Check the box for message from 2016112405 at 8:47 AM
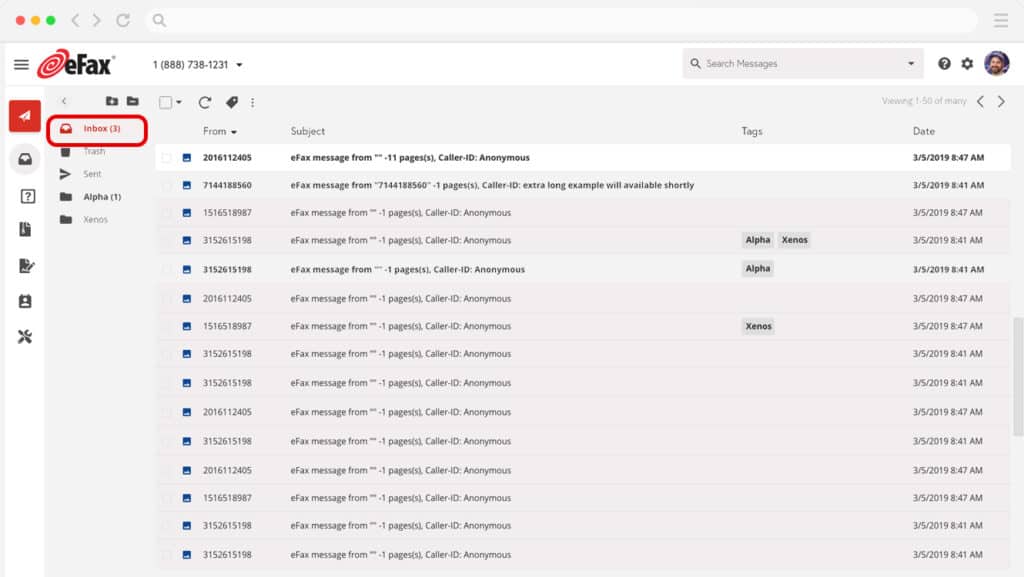The height and width of the screenshot is (577, 1024). pyautogui.click(x=167, y=158)
